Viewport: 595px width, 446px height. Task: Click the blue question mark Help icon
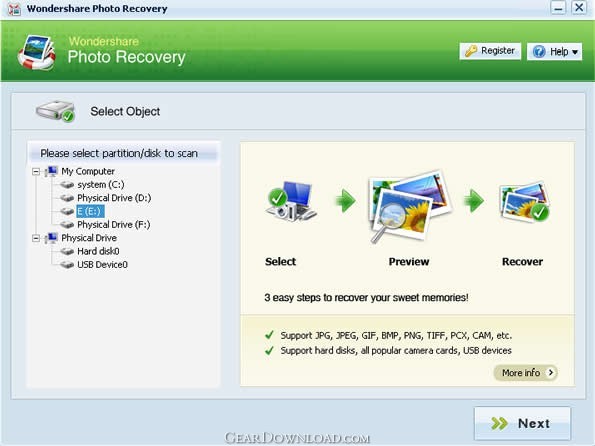tap(539, 51)
